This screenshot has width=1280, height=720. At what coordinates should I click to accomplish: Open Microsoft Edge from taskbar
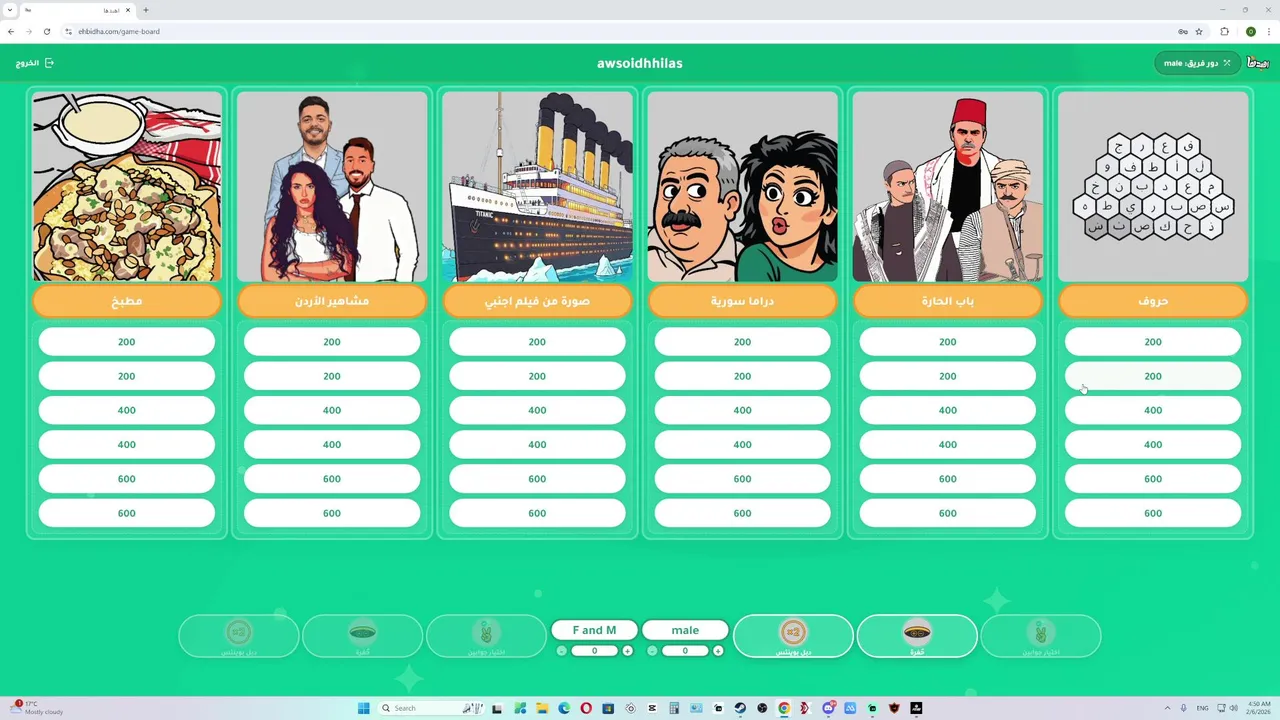coord(564,708)
